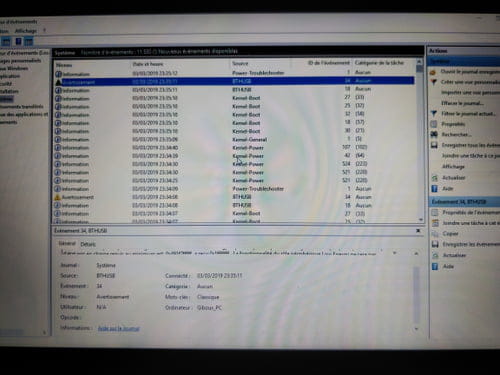Screen dimensions: 500x375
Task: Select Journaux Windows in the console tree
Action: click(14, 68)
